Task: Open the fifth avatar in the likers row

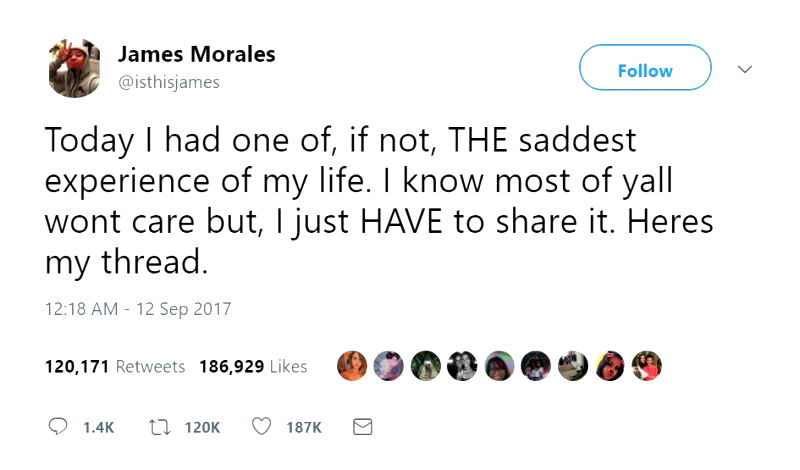Action: pos(499,367)
